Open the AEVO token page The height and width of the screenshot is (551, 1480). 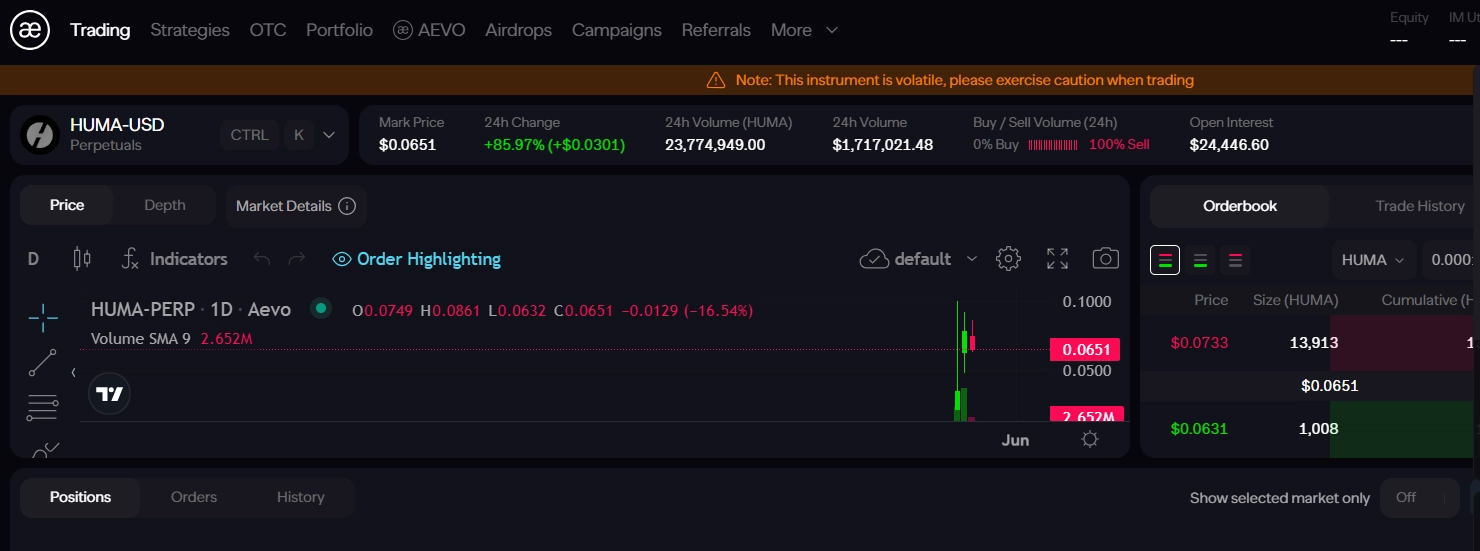click(429, 30)
